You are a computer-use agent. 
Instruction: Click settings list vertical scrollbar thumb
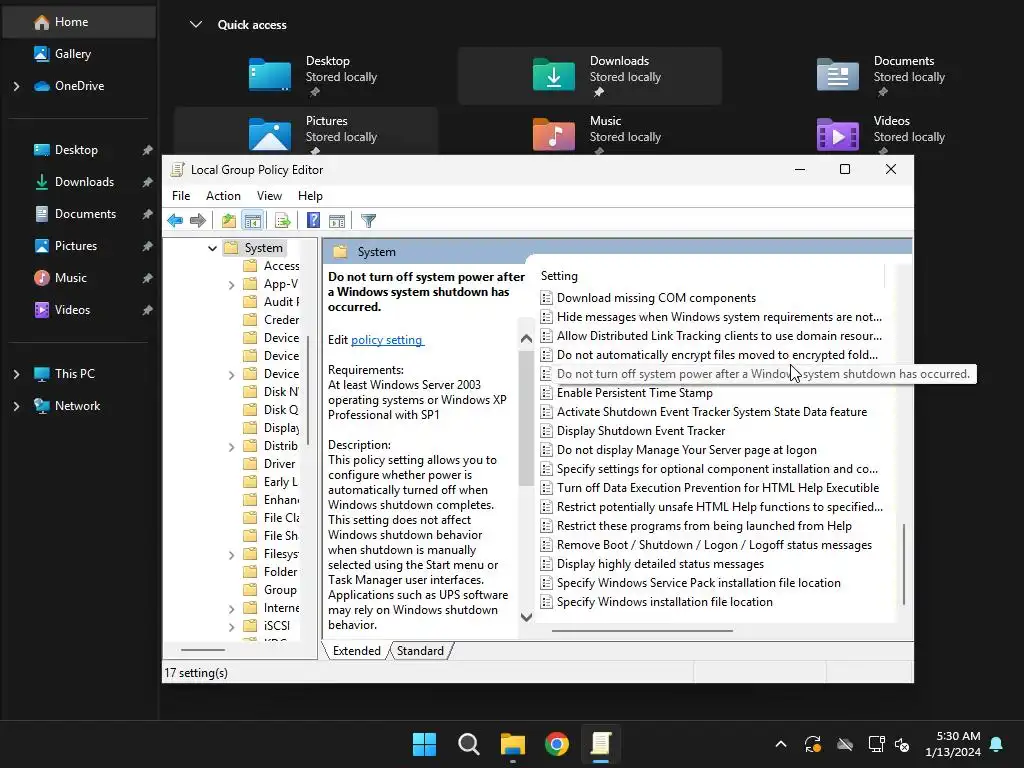(x=904, y=564)
